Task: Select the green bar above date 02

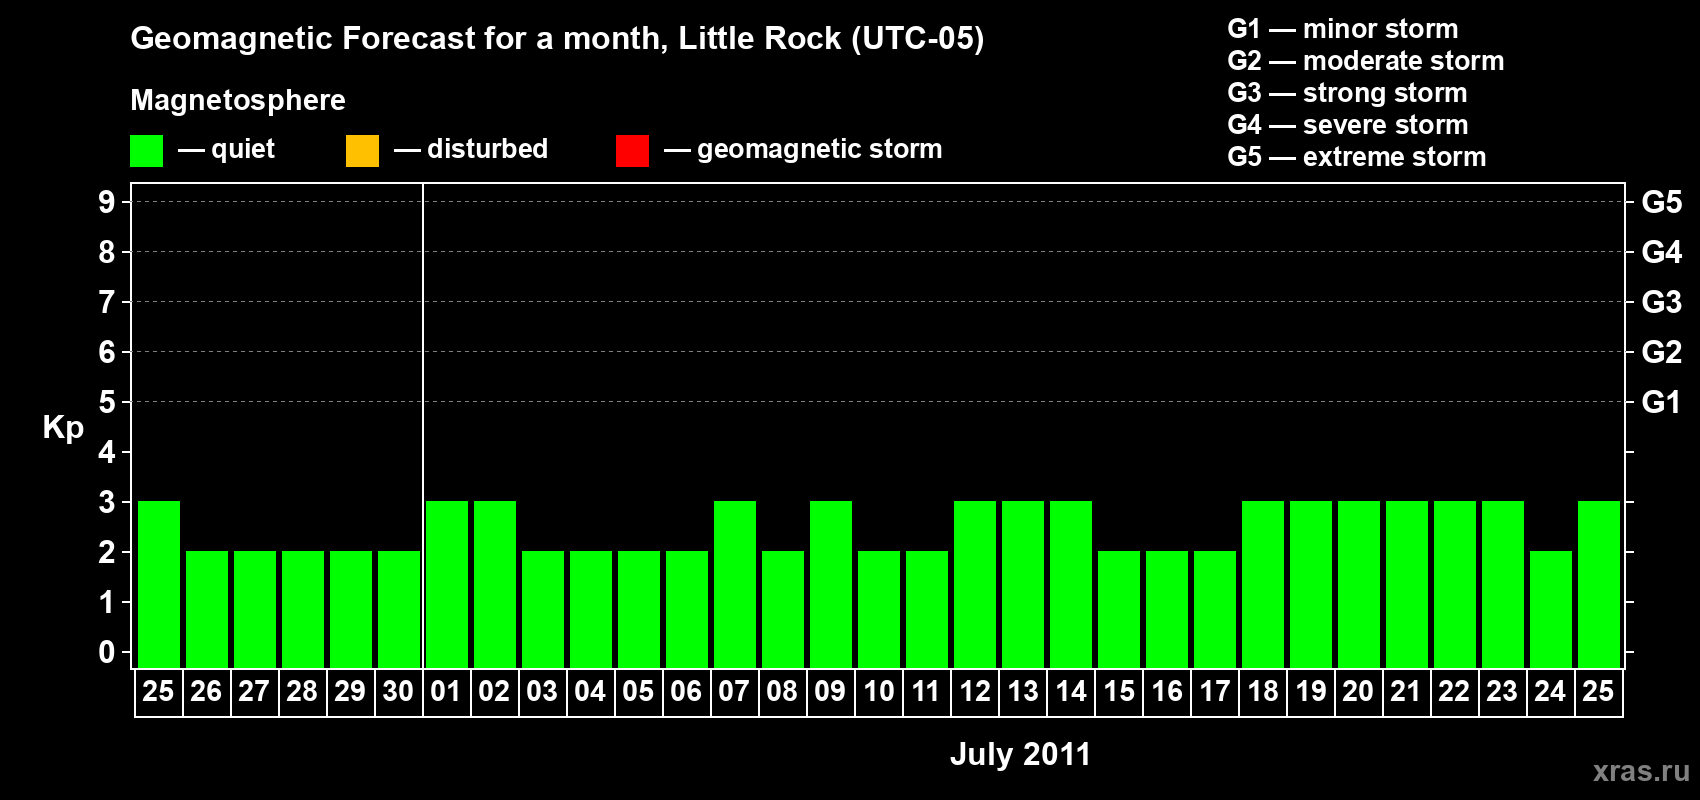Action: [x=495, y=584]
